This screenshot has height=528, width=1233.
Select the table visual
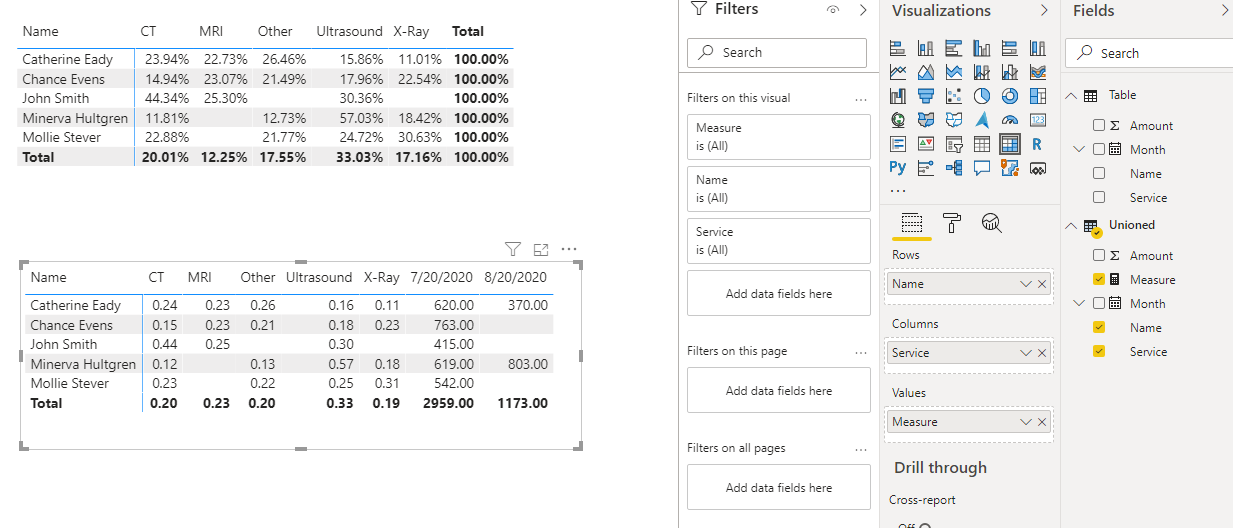click(981, 144)
